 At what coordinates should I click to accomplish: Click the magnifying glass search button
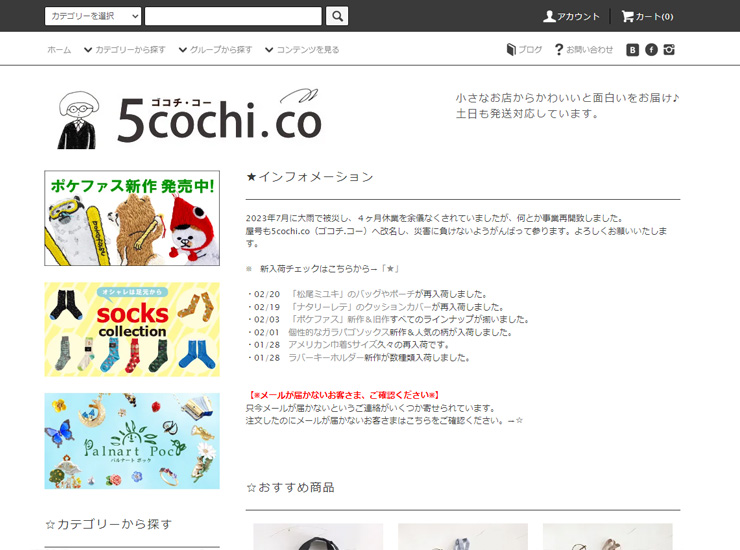337,16
